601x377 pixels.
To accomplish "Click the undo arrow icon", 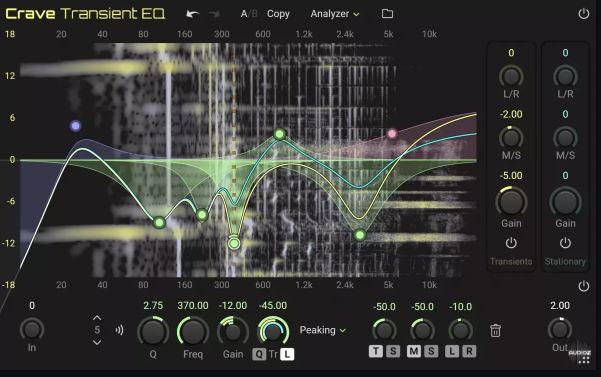I will [x=192, y=14].
